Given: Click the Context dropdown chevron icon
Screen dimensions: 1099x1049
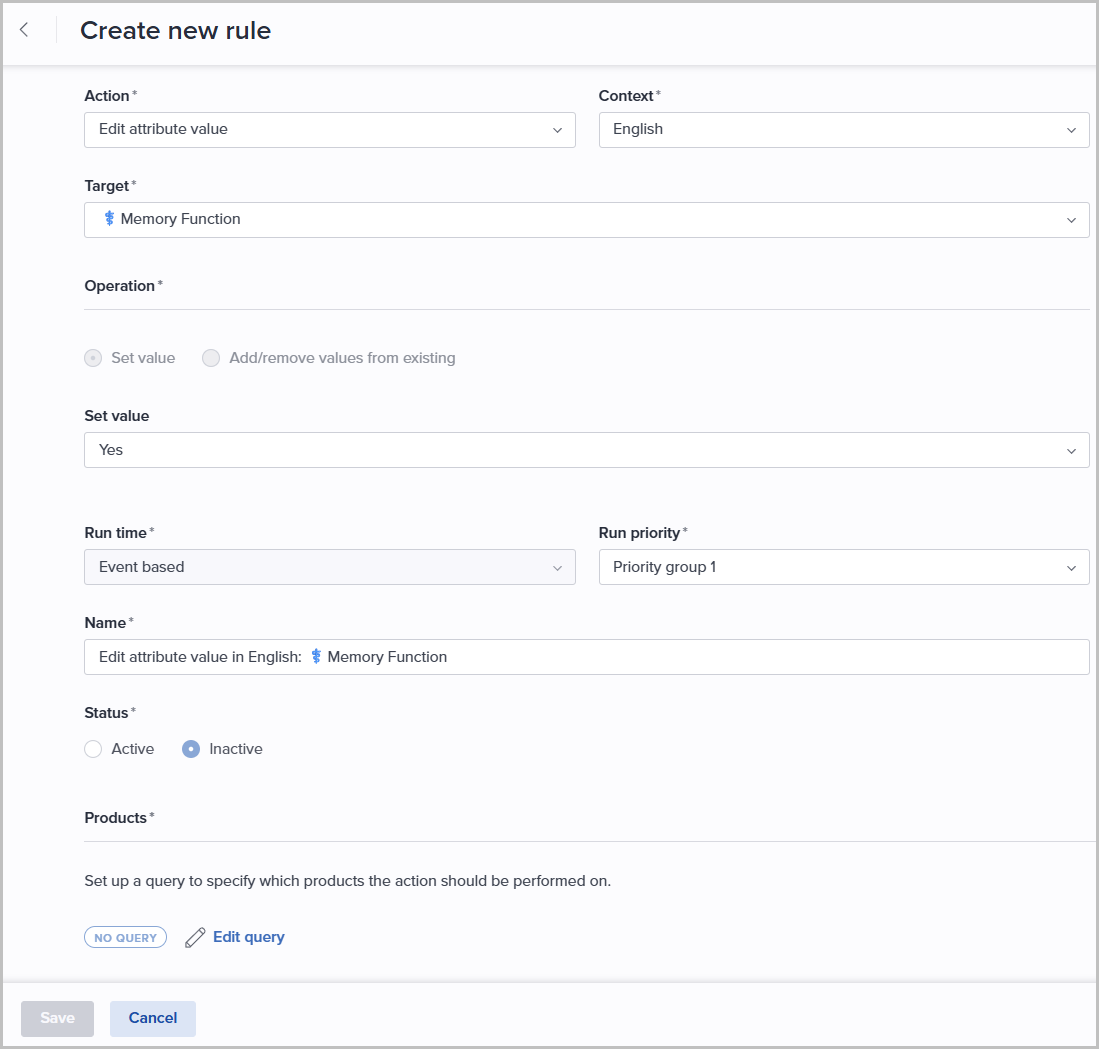Looking at the screenshot, I should (x=1071, y=130).
